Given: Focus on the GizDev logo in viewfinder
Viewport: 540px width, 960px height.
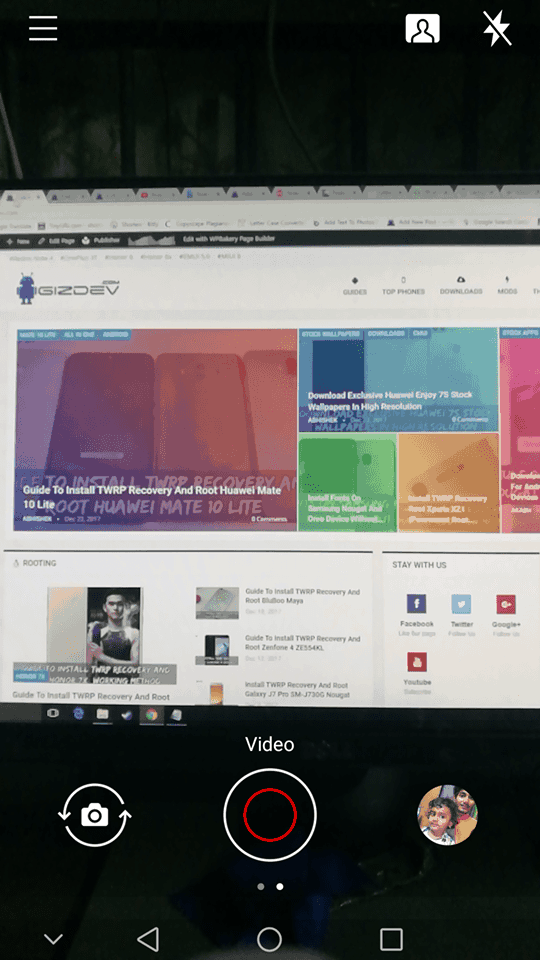Looking at the screenshot, I should (68, 290).
